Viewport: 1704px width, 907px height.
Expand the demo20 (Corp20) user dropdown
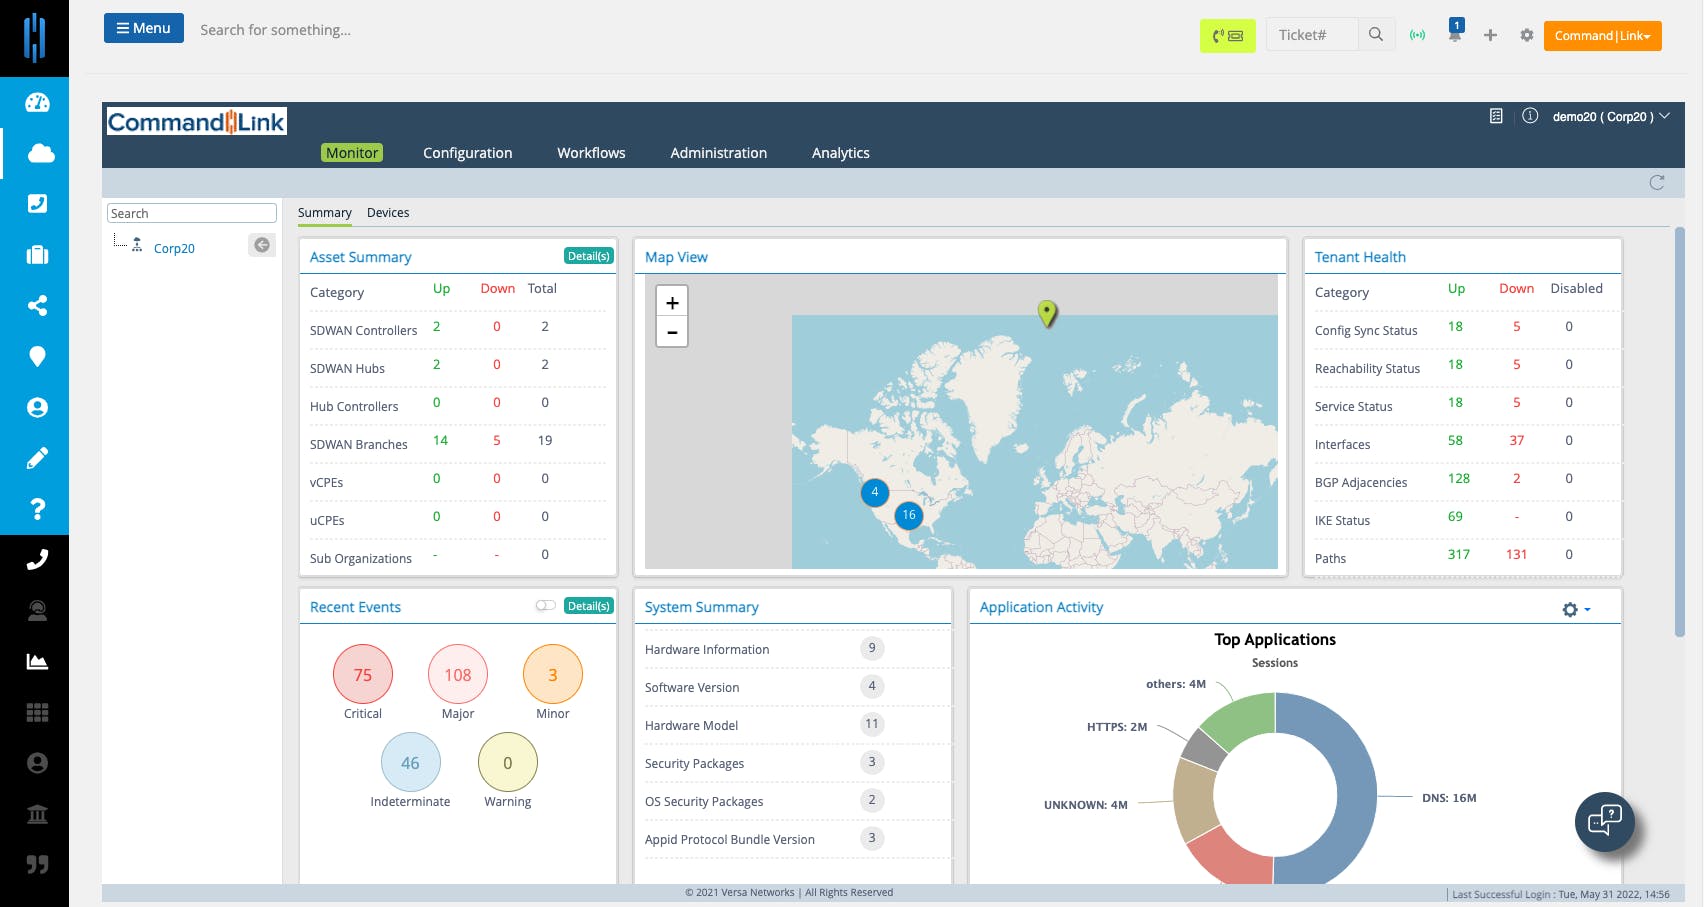tap(1611, 116)
